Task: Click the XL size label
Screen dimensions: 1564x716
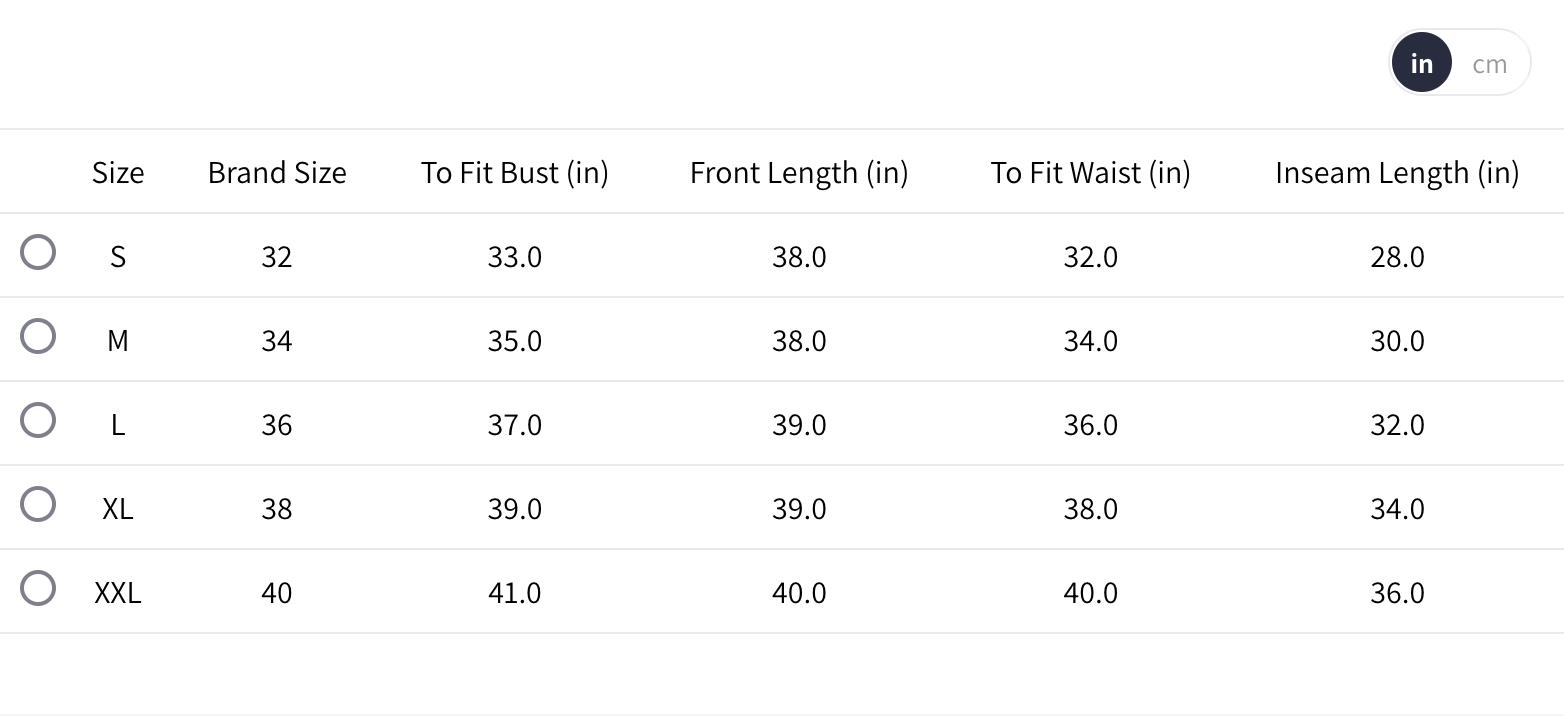Action: tap(118, 509)
